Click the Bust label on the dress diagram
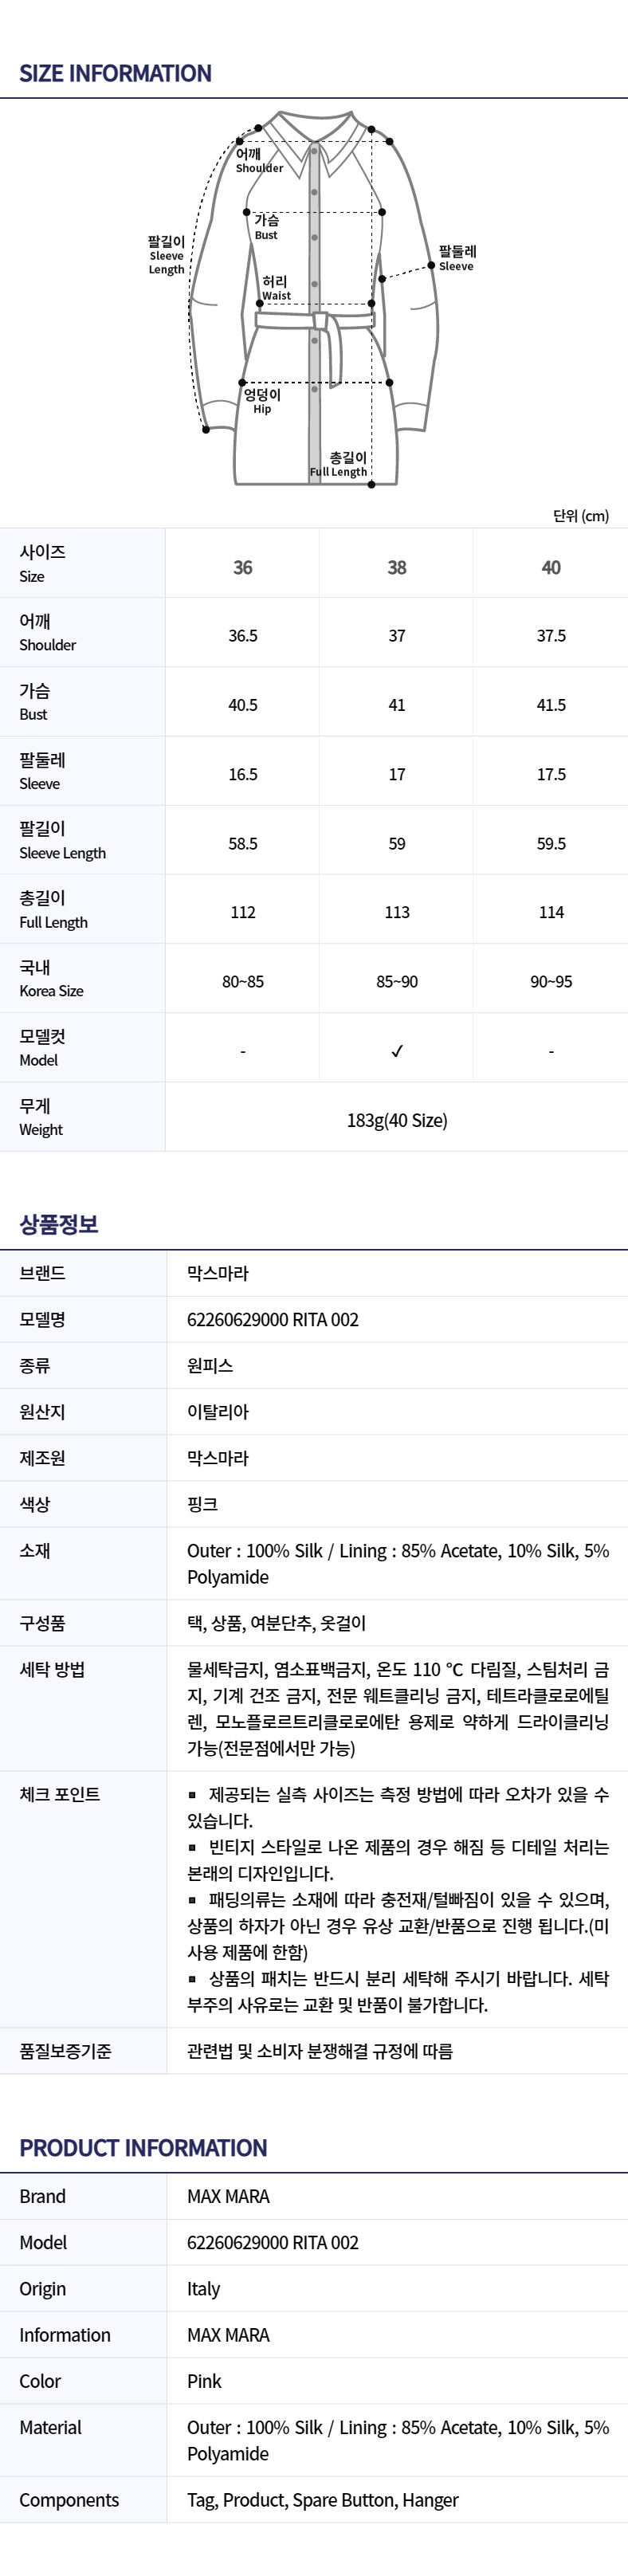The image size is (628, 2576). (x=266, y=226)
